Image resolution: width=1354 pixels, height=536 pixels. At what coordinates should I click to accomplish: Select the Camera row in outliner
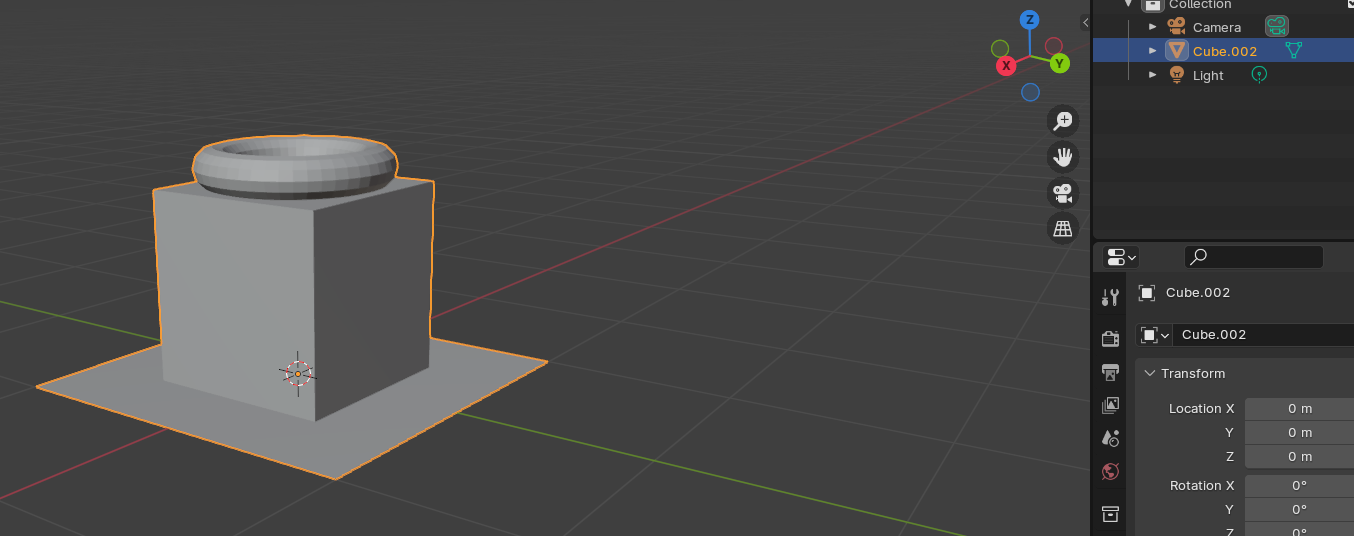[1223, 27]
